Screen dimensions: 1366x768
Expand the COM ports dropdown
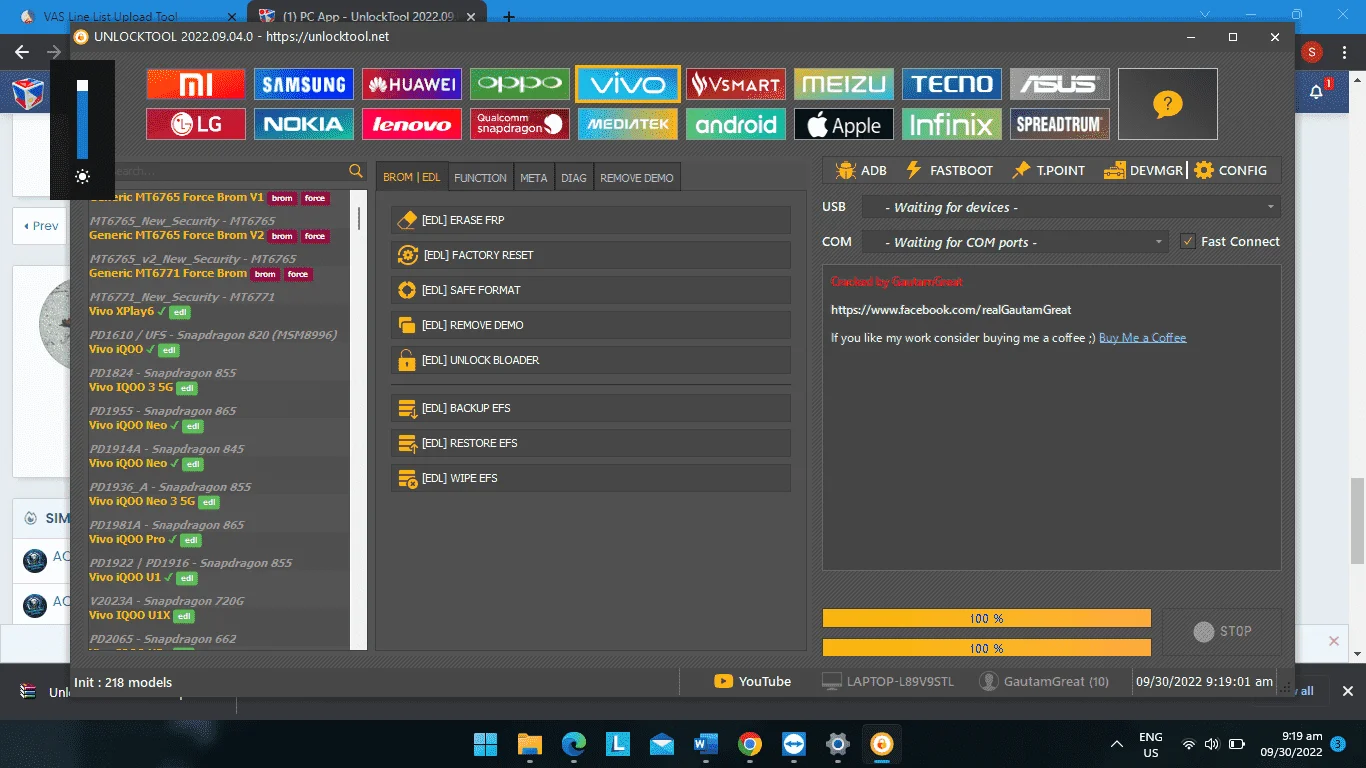[x=1014, y=242]
